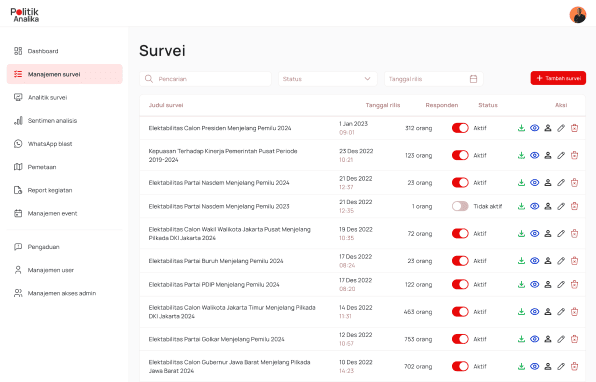Screen dimensions: 596x382
Task: Edit survey Kepuasan Terhadap Kinerja Pemerintah Pusat
Action: click(561, 155)
